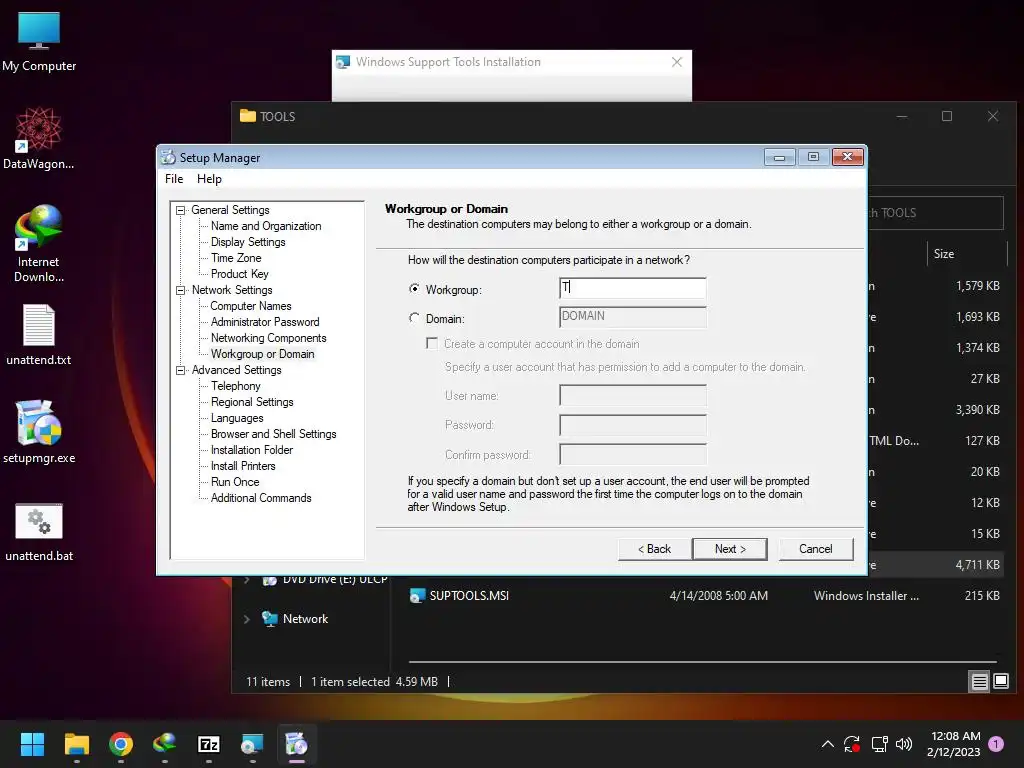Launch Internet Download Manager desktop shortcut
Image resolution: width=1024 pixels, height=768 pixels.
pyautogui.click(x=39, y=243)
